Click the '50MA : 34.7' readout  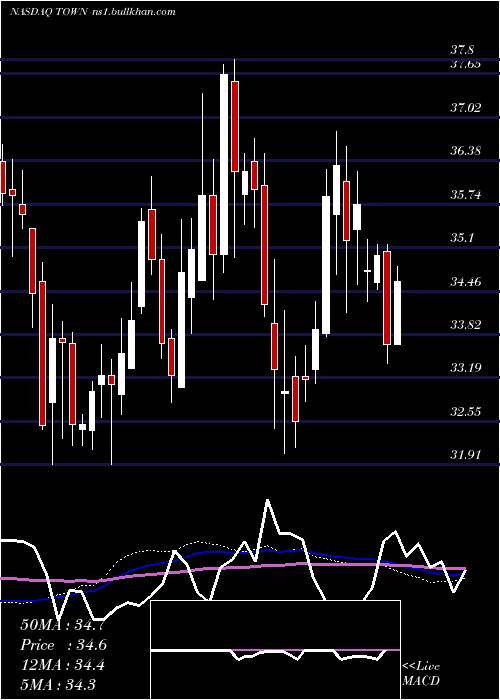click(x=62, y=625)
